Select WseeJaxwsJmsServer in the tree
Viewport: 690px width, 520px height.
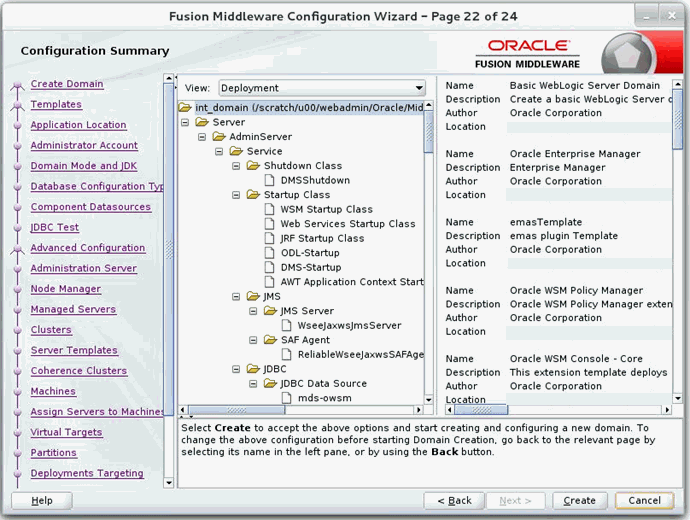[x=349, y=325]
